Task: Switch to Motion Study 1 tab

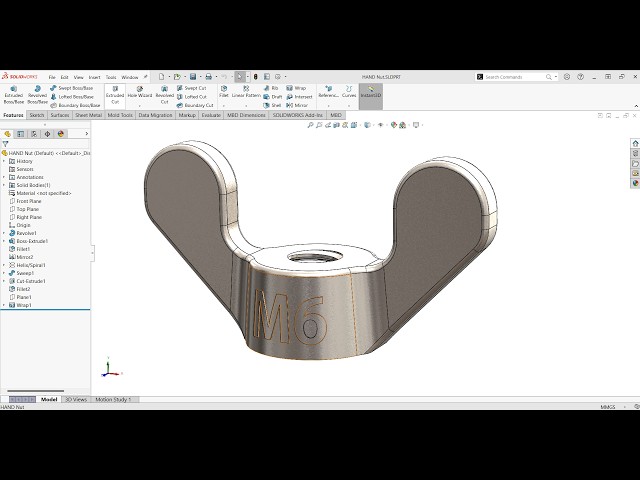Action: coord(113,400)
